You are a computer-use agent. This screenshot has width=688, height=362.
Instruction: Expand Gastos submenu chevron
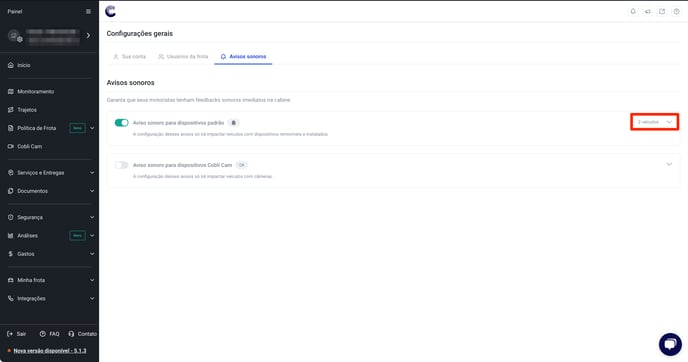(x=92, y=254)
